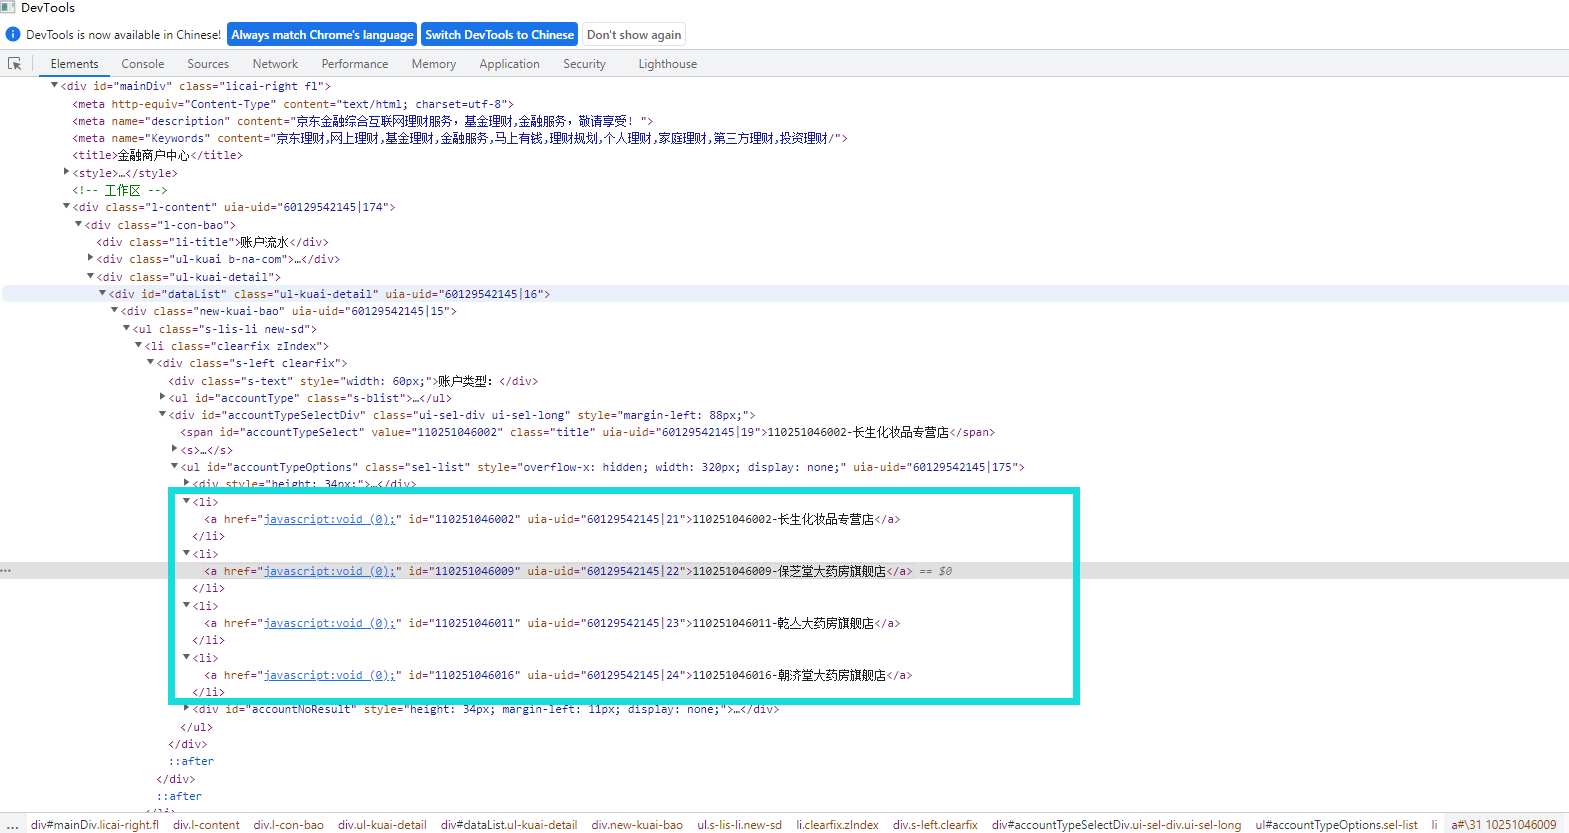The image size is (1569, 833).
Task: Open the Console tab
Action: point(143,64)
